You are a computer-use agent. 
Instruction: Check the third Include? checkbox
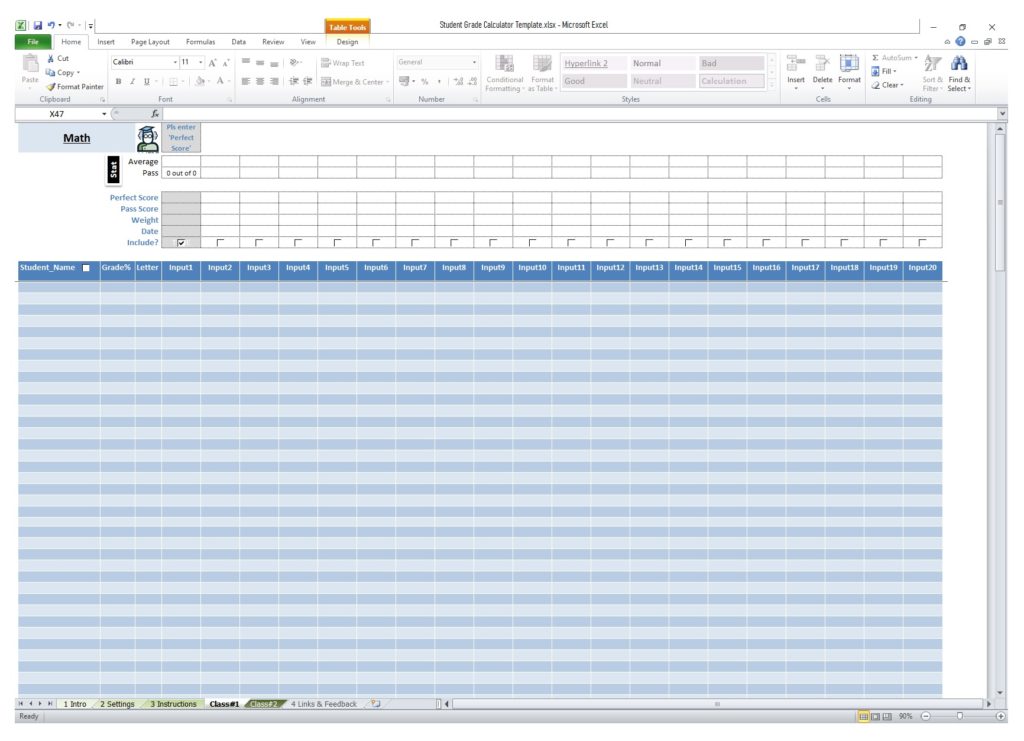(x=258, y=242)
